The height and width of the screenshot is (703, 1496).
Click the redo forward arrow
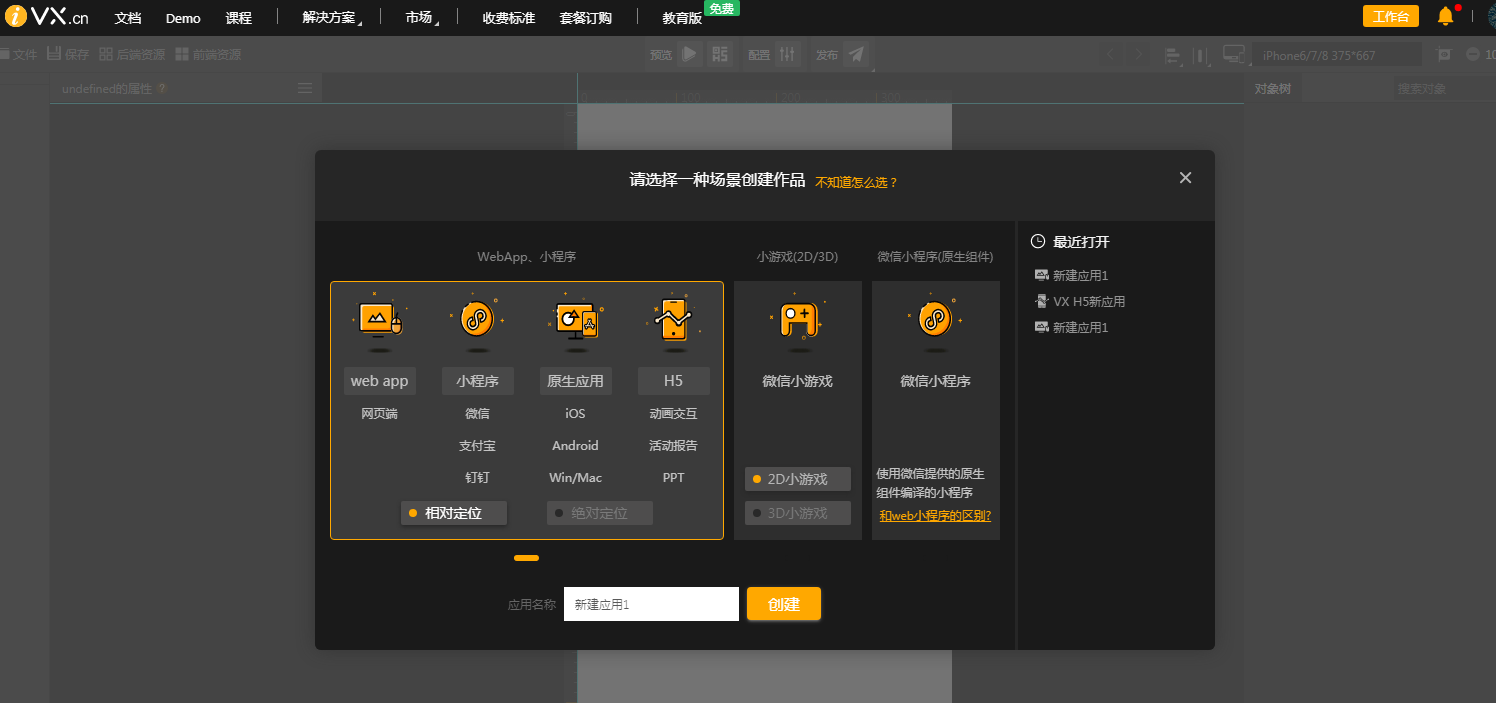(1139, 54)
